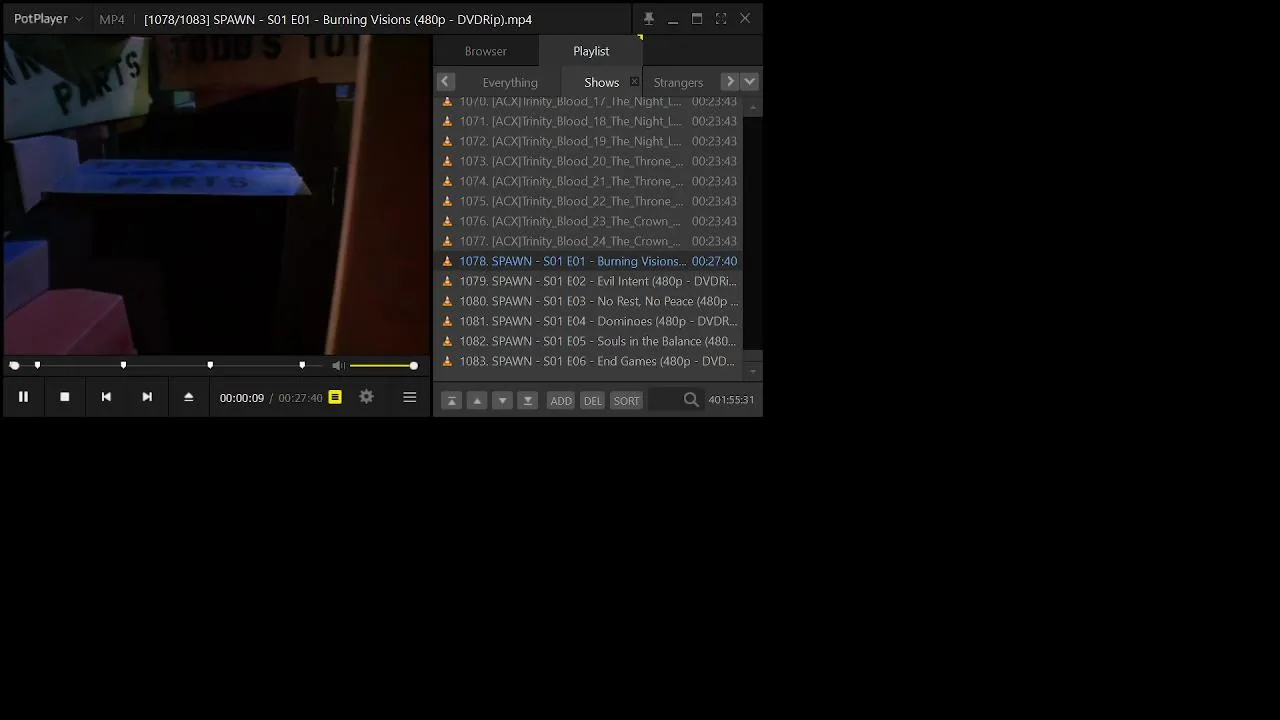The image size is (1280, 720).
Task: Click the playlist search input field
Action: [664, 400]
